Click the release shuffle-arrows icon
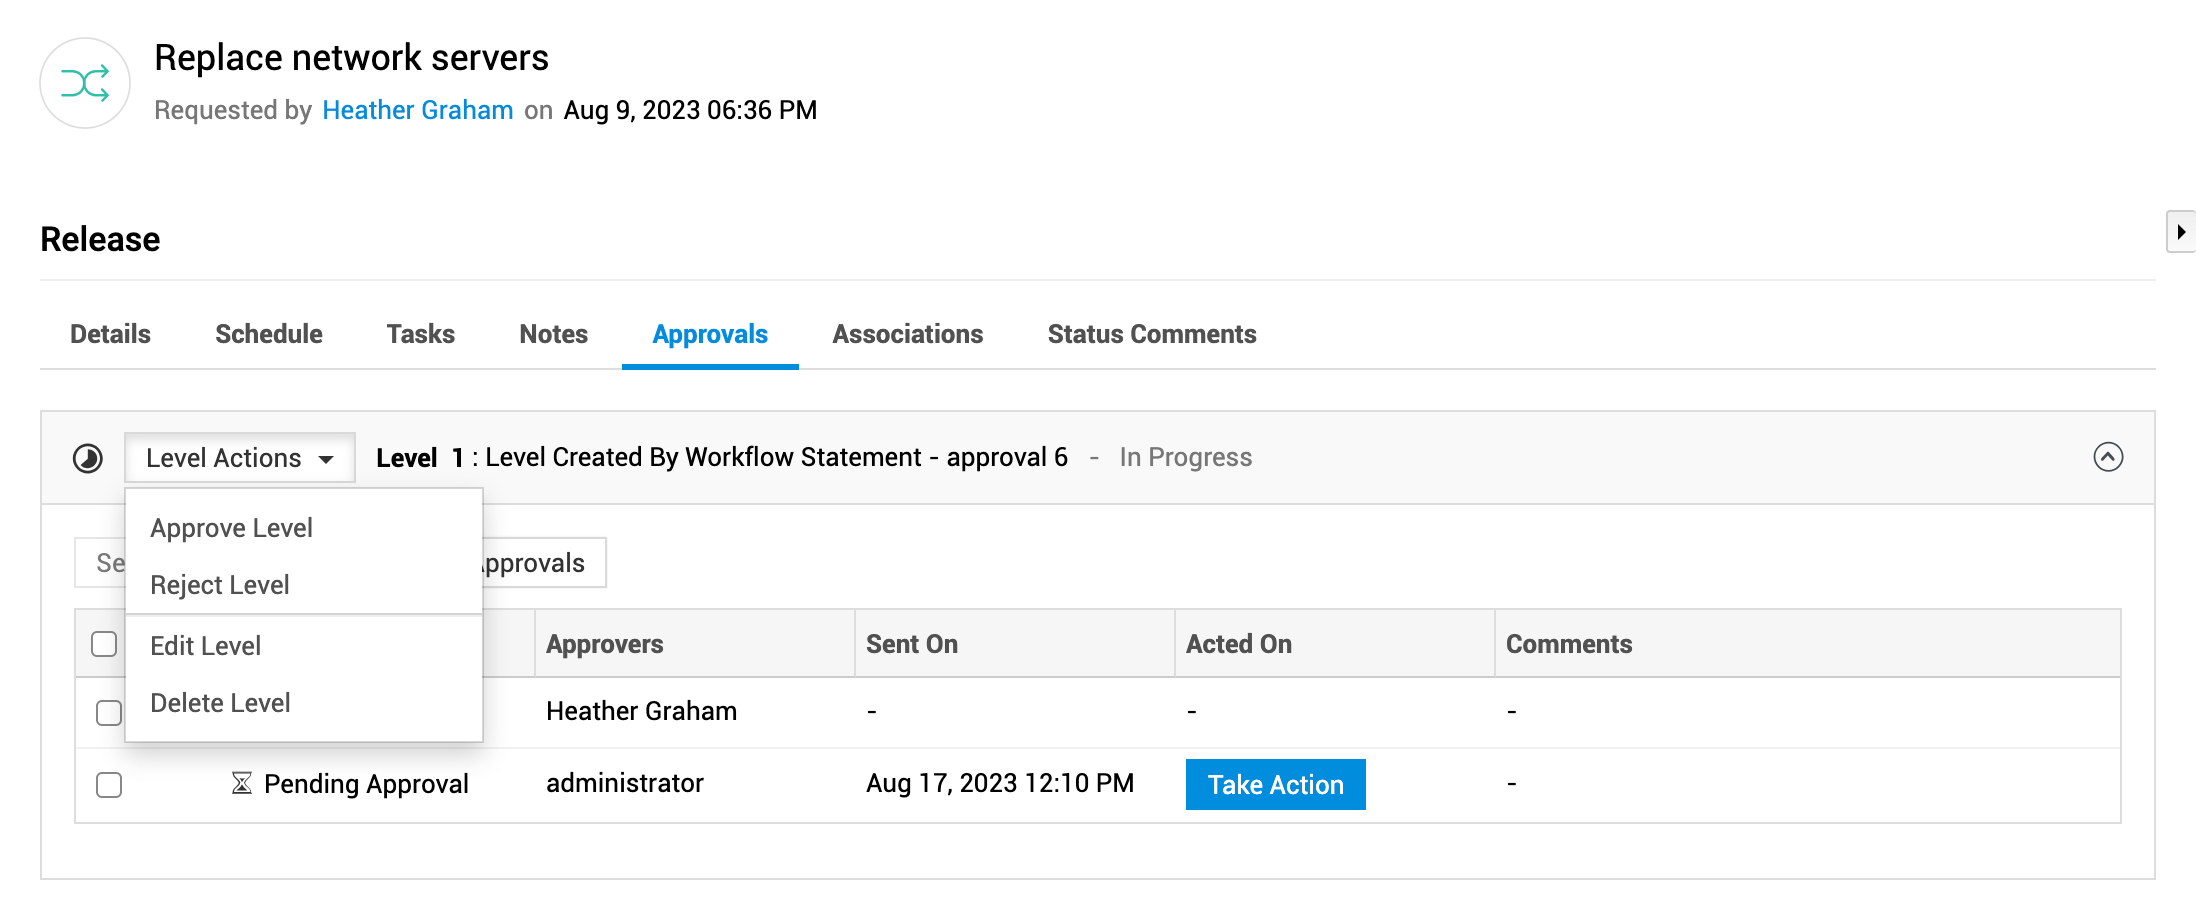This screenshot has width=2196, height=918. pos(85,83)
